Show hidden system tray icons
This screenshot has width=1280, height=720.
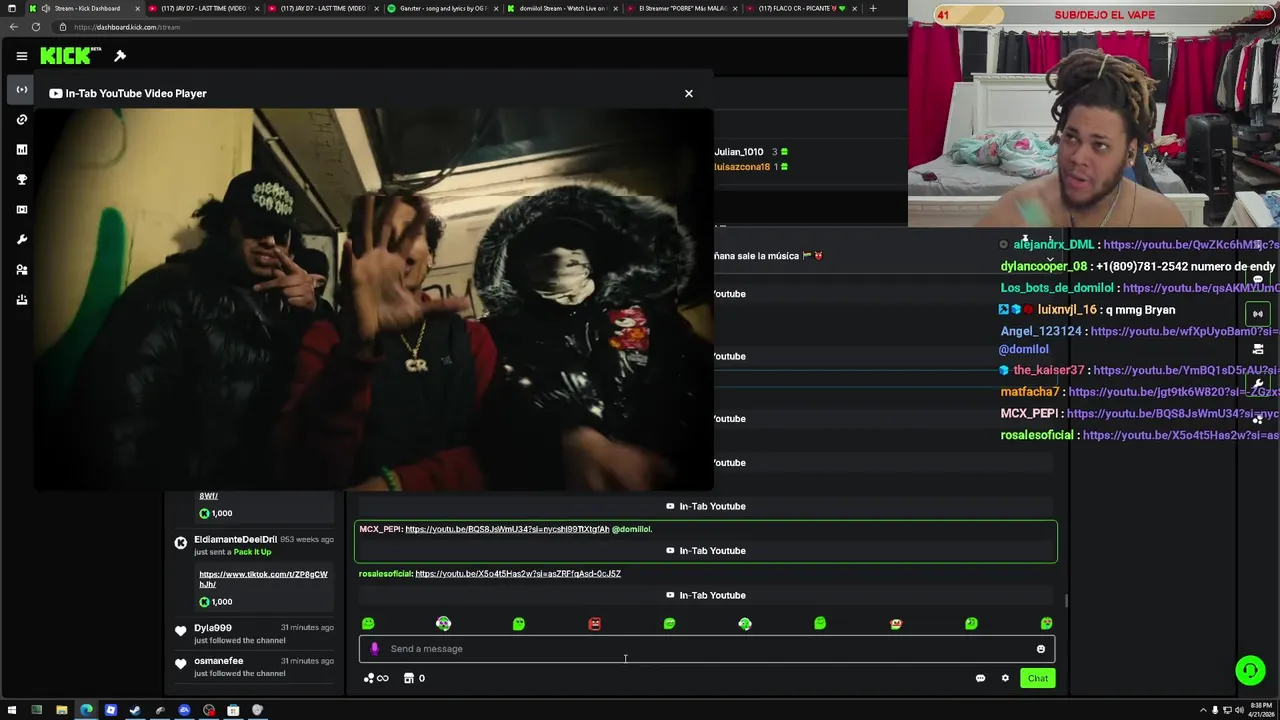coord(1203,710)
